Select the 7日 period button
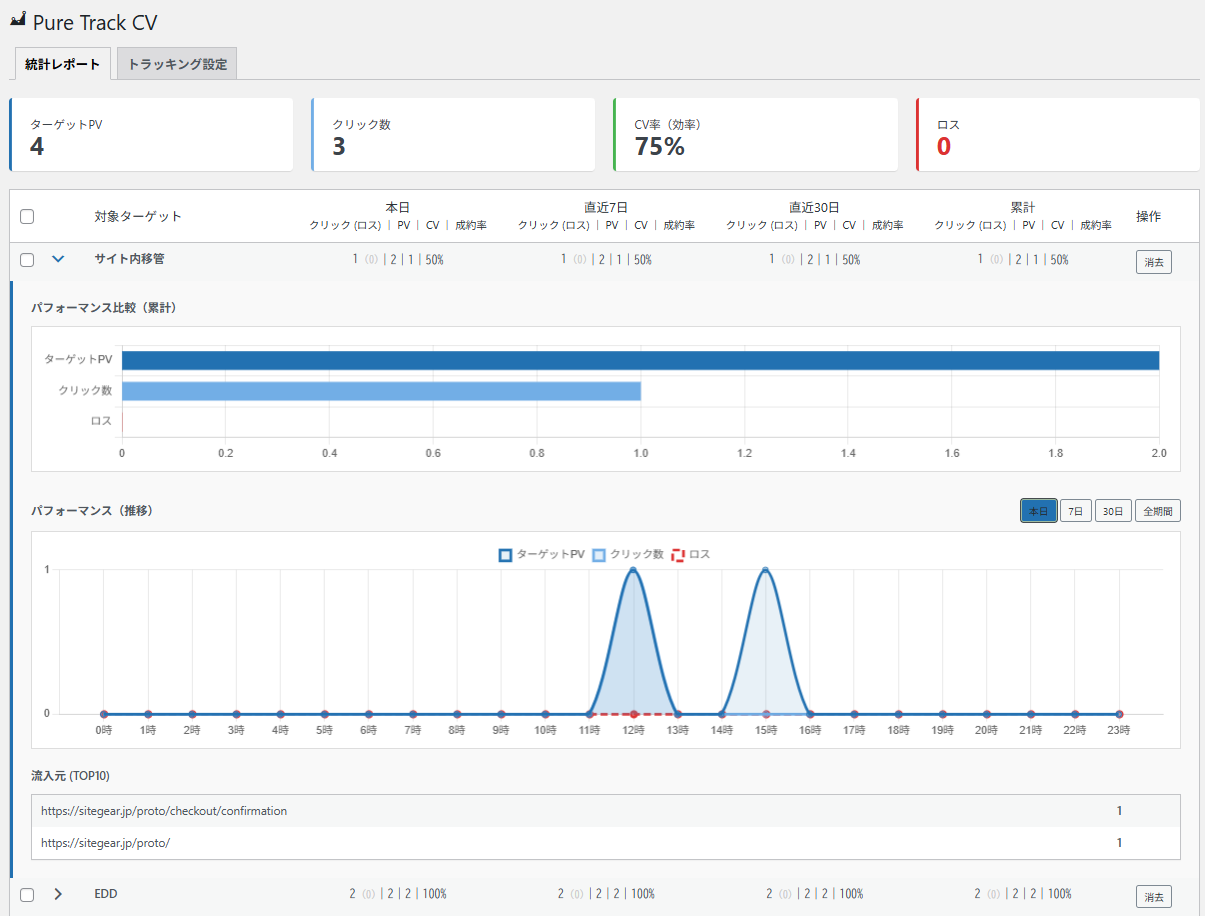The height and width of the screenshot is (916, 1205). (1075, 511)
